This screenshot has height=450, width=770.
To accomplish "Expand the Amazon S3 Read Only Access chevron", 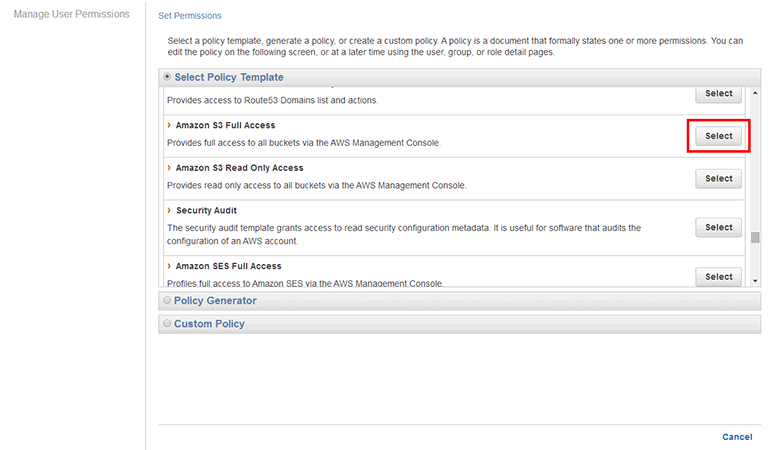I will 170,168.
